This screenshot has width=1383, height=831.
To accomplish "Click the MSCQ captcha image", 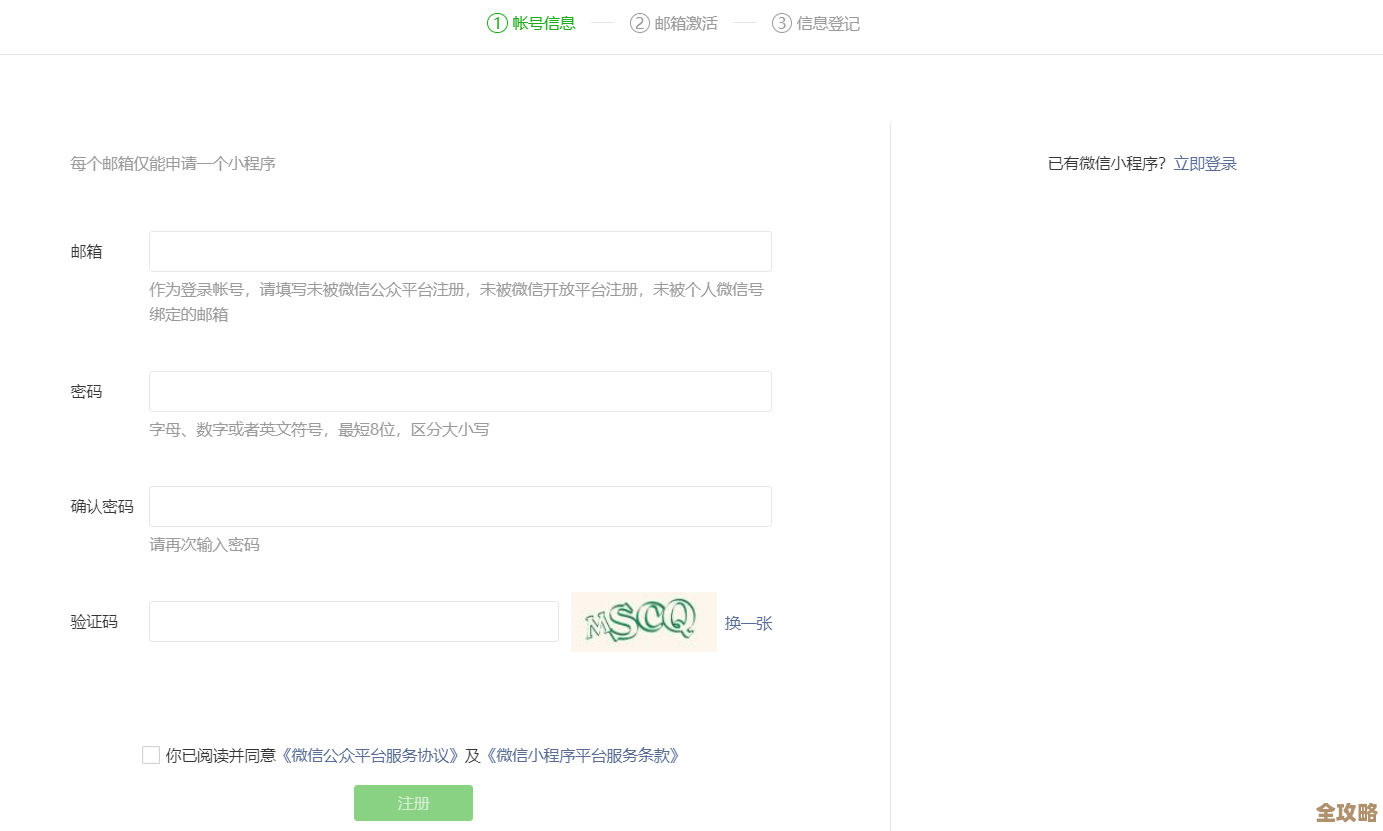I will pos(643,621).
